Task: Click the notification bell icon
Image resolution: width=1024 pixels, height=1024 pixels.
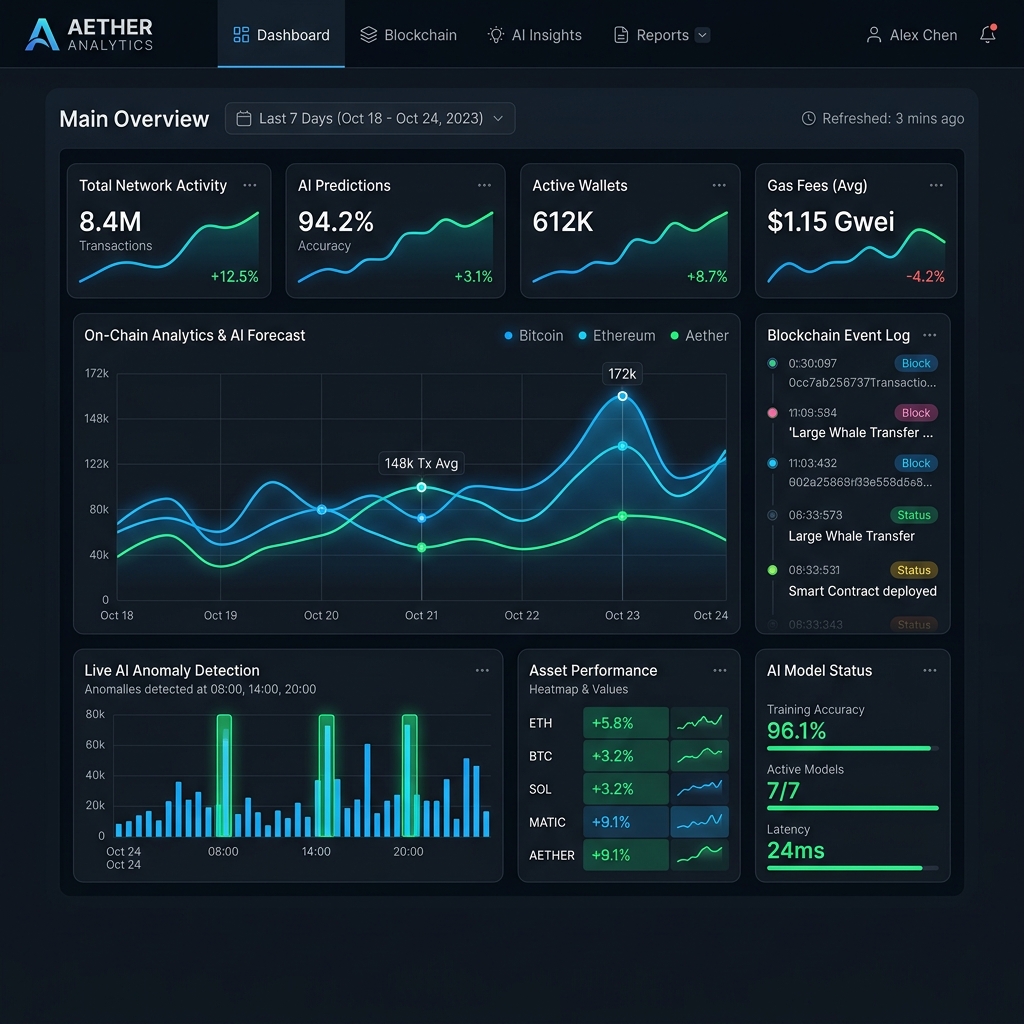Action: coord(988,34)
